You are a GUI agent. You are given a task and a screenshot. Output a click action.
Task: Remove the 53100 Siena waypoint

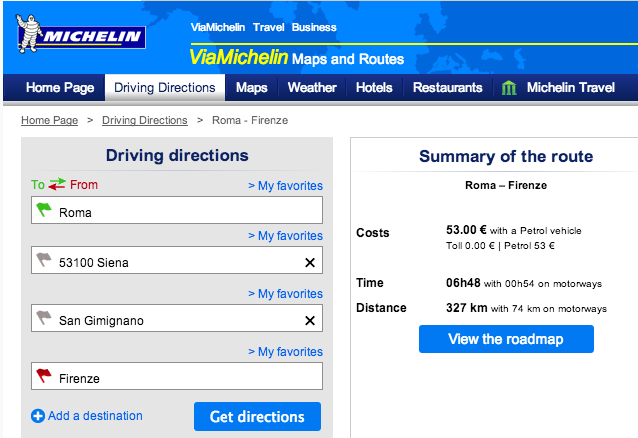310,263
